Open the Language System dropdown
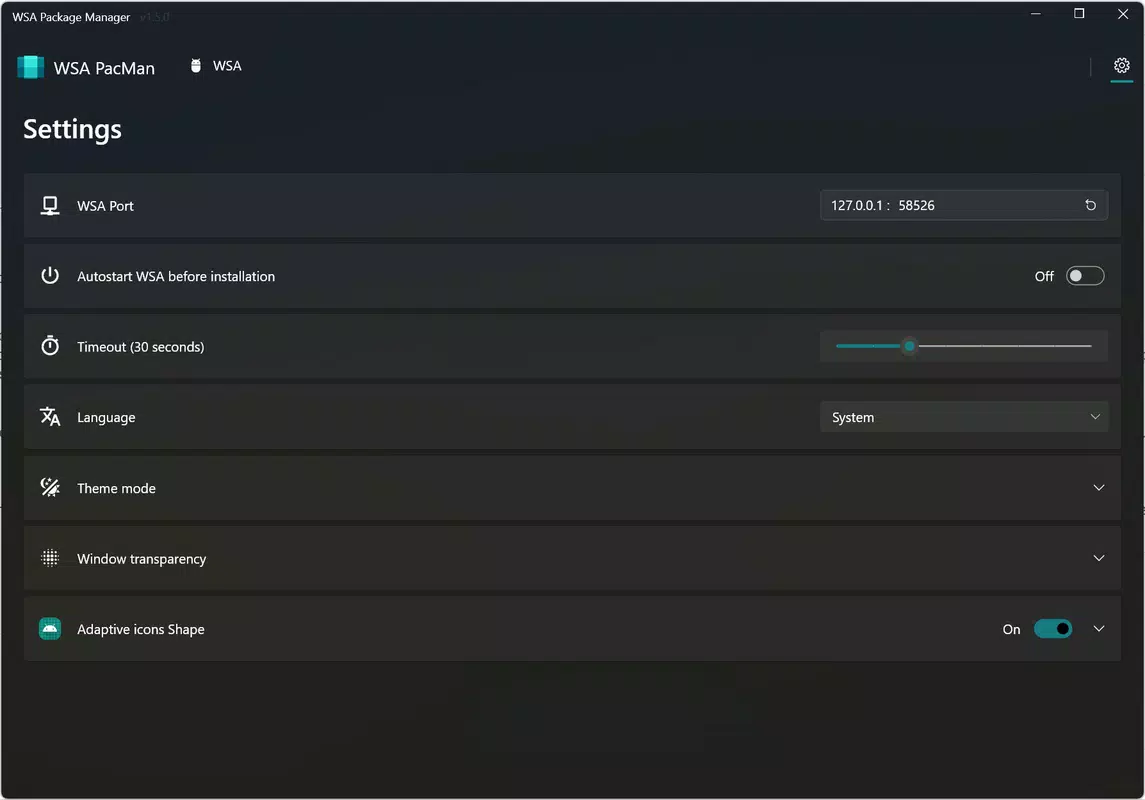This screenshot has height=800, width=1145. (x=963, y=417)
